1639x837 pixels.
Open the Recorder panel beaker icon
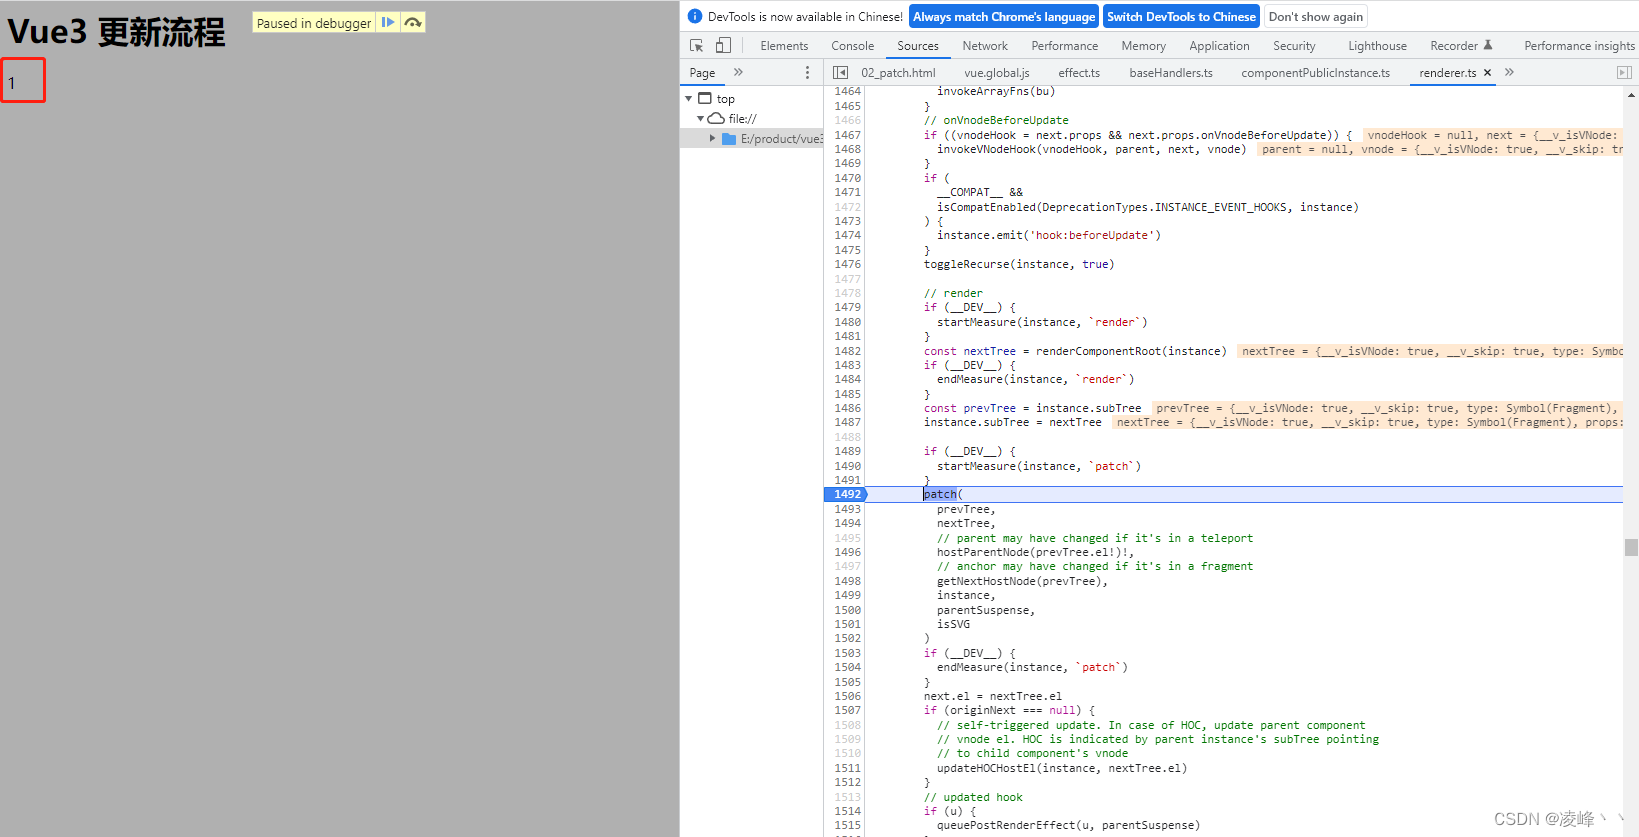[x=1488, y=45]
